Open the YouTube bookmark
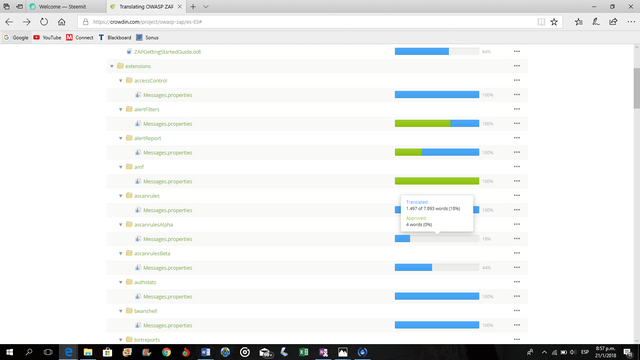The image size is (640, 360). 47,38
